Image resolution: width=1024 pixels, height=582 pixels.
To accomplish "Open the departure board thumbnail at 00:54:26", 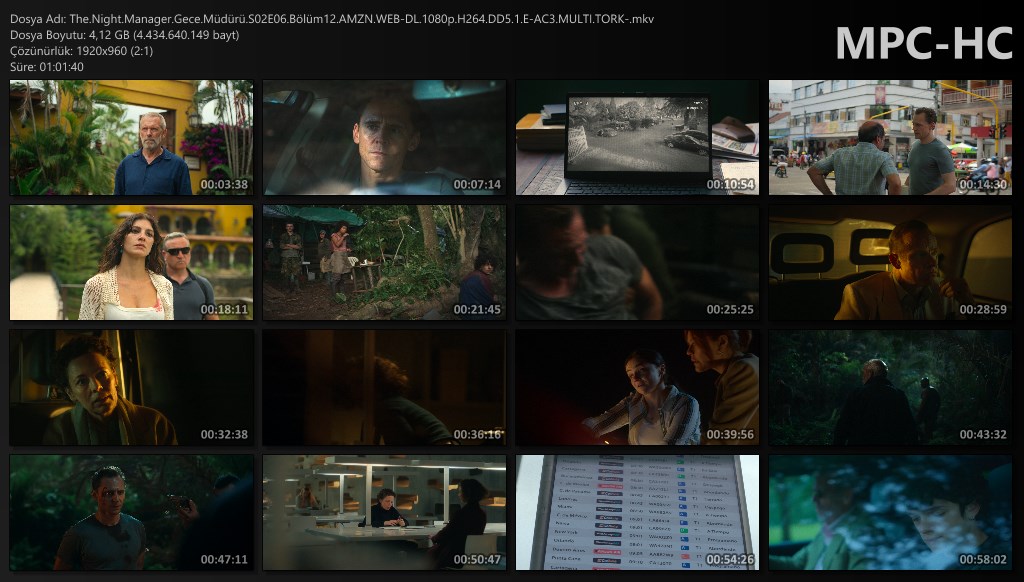I will [x=637, y=513].
